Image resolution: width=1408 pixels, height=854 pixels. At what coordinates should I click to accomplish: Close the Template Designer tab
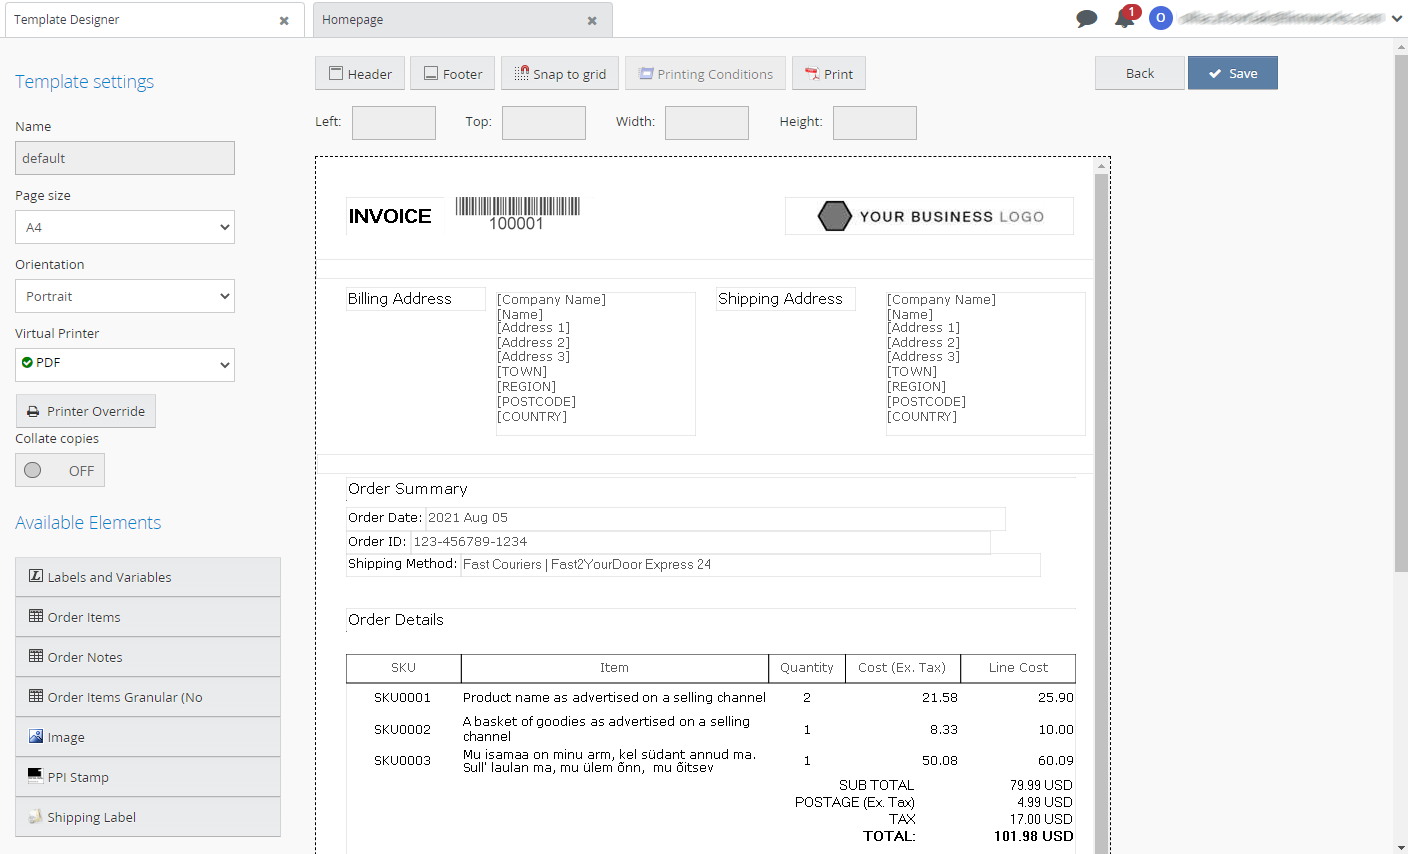[284, 21]
